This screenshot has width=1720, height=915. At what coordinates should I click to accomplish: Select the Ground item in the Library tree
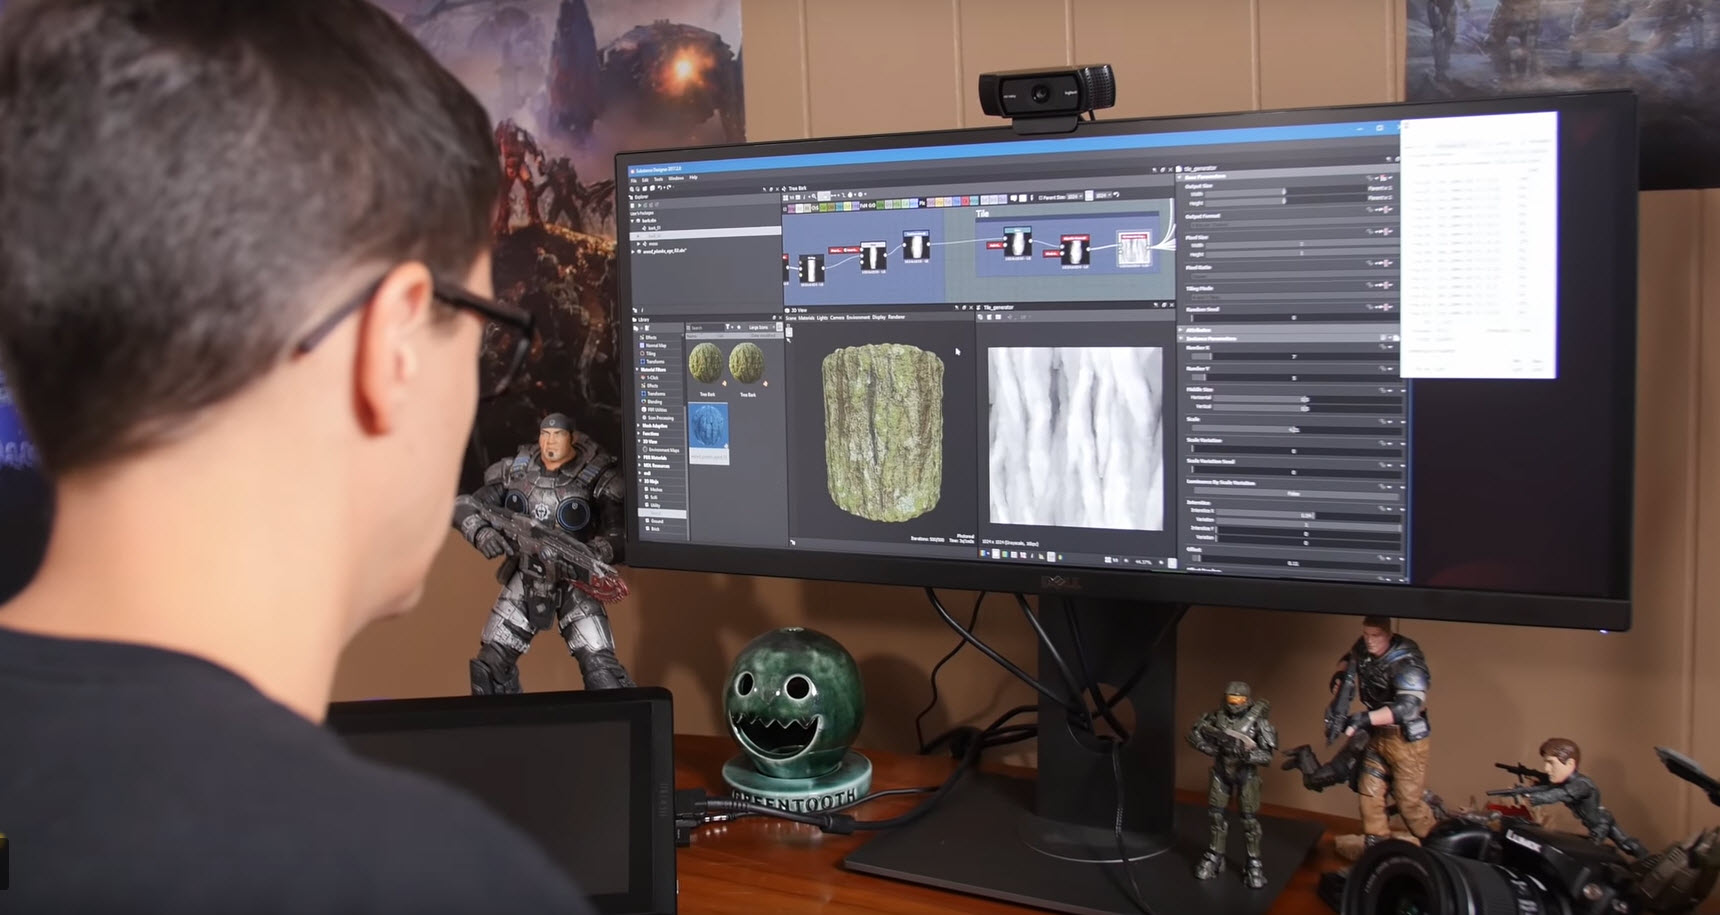[657, 522]
